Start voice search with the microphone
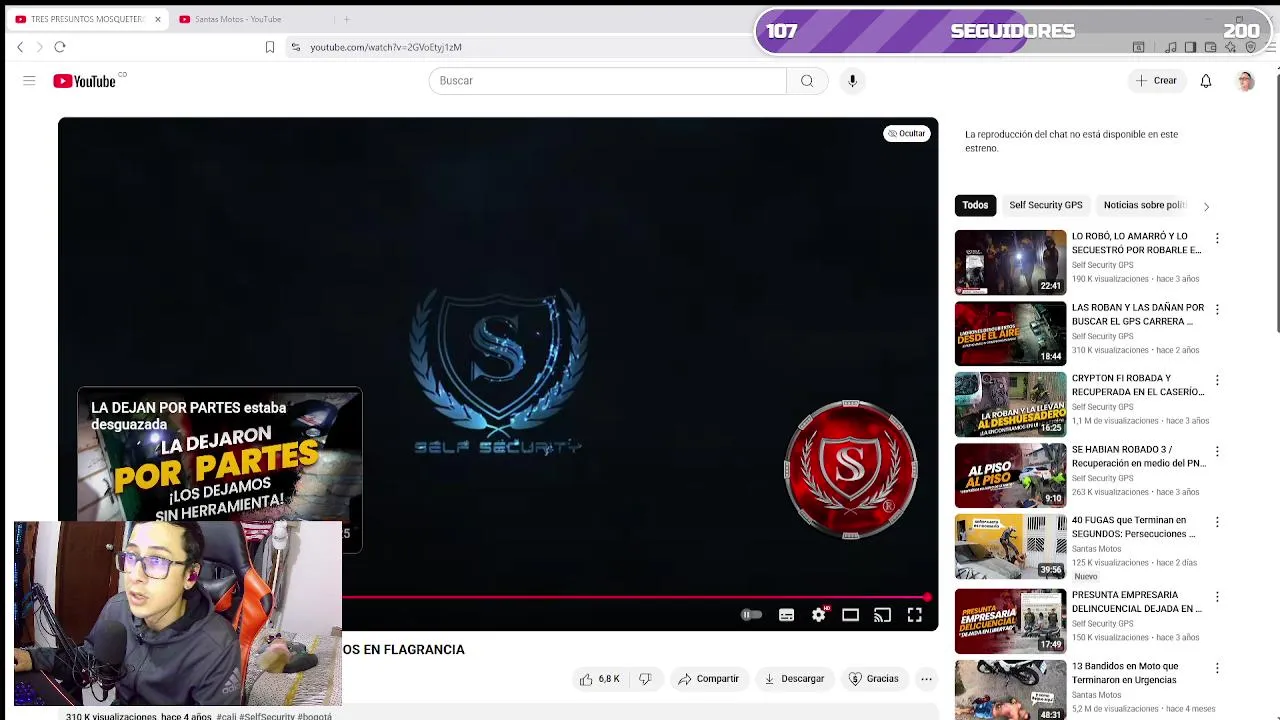The image size is (1280, 720). pyautogui.click(x=852, y=81)
